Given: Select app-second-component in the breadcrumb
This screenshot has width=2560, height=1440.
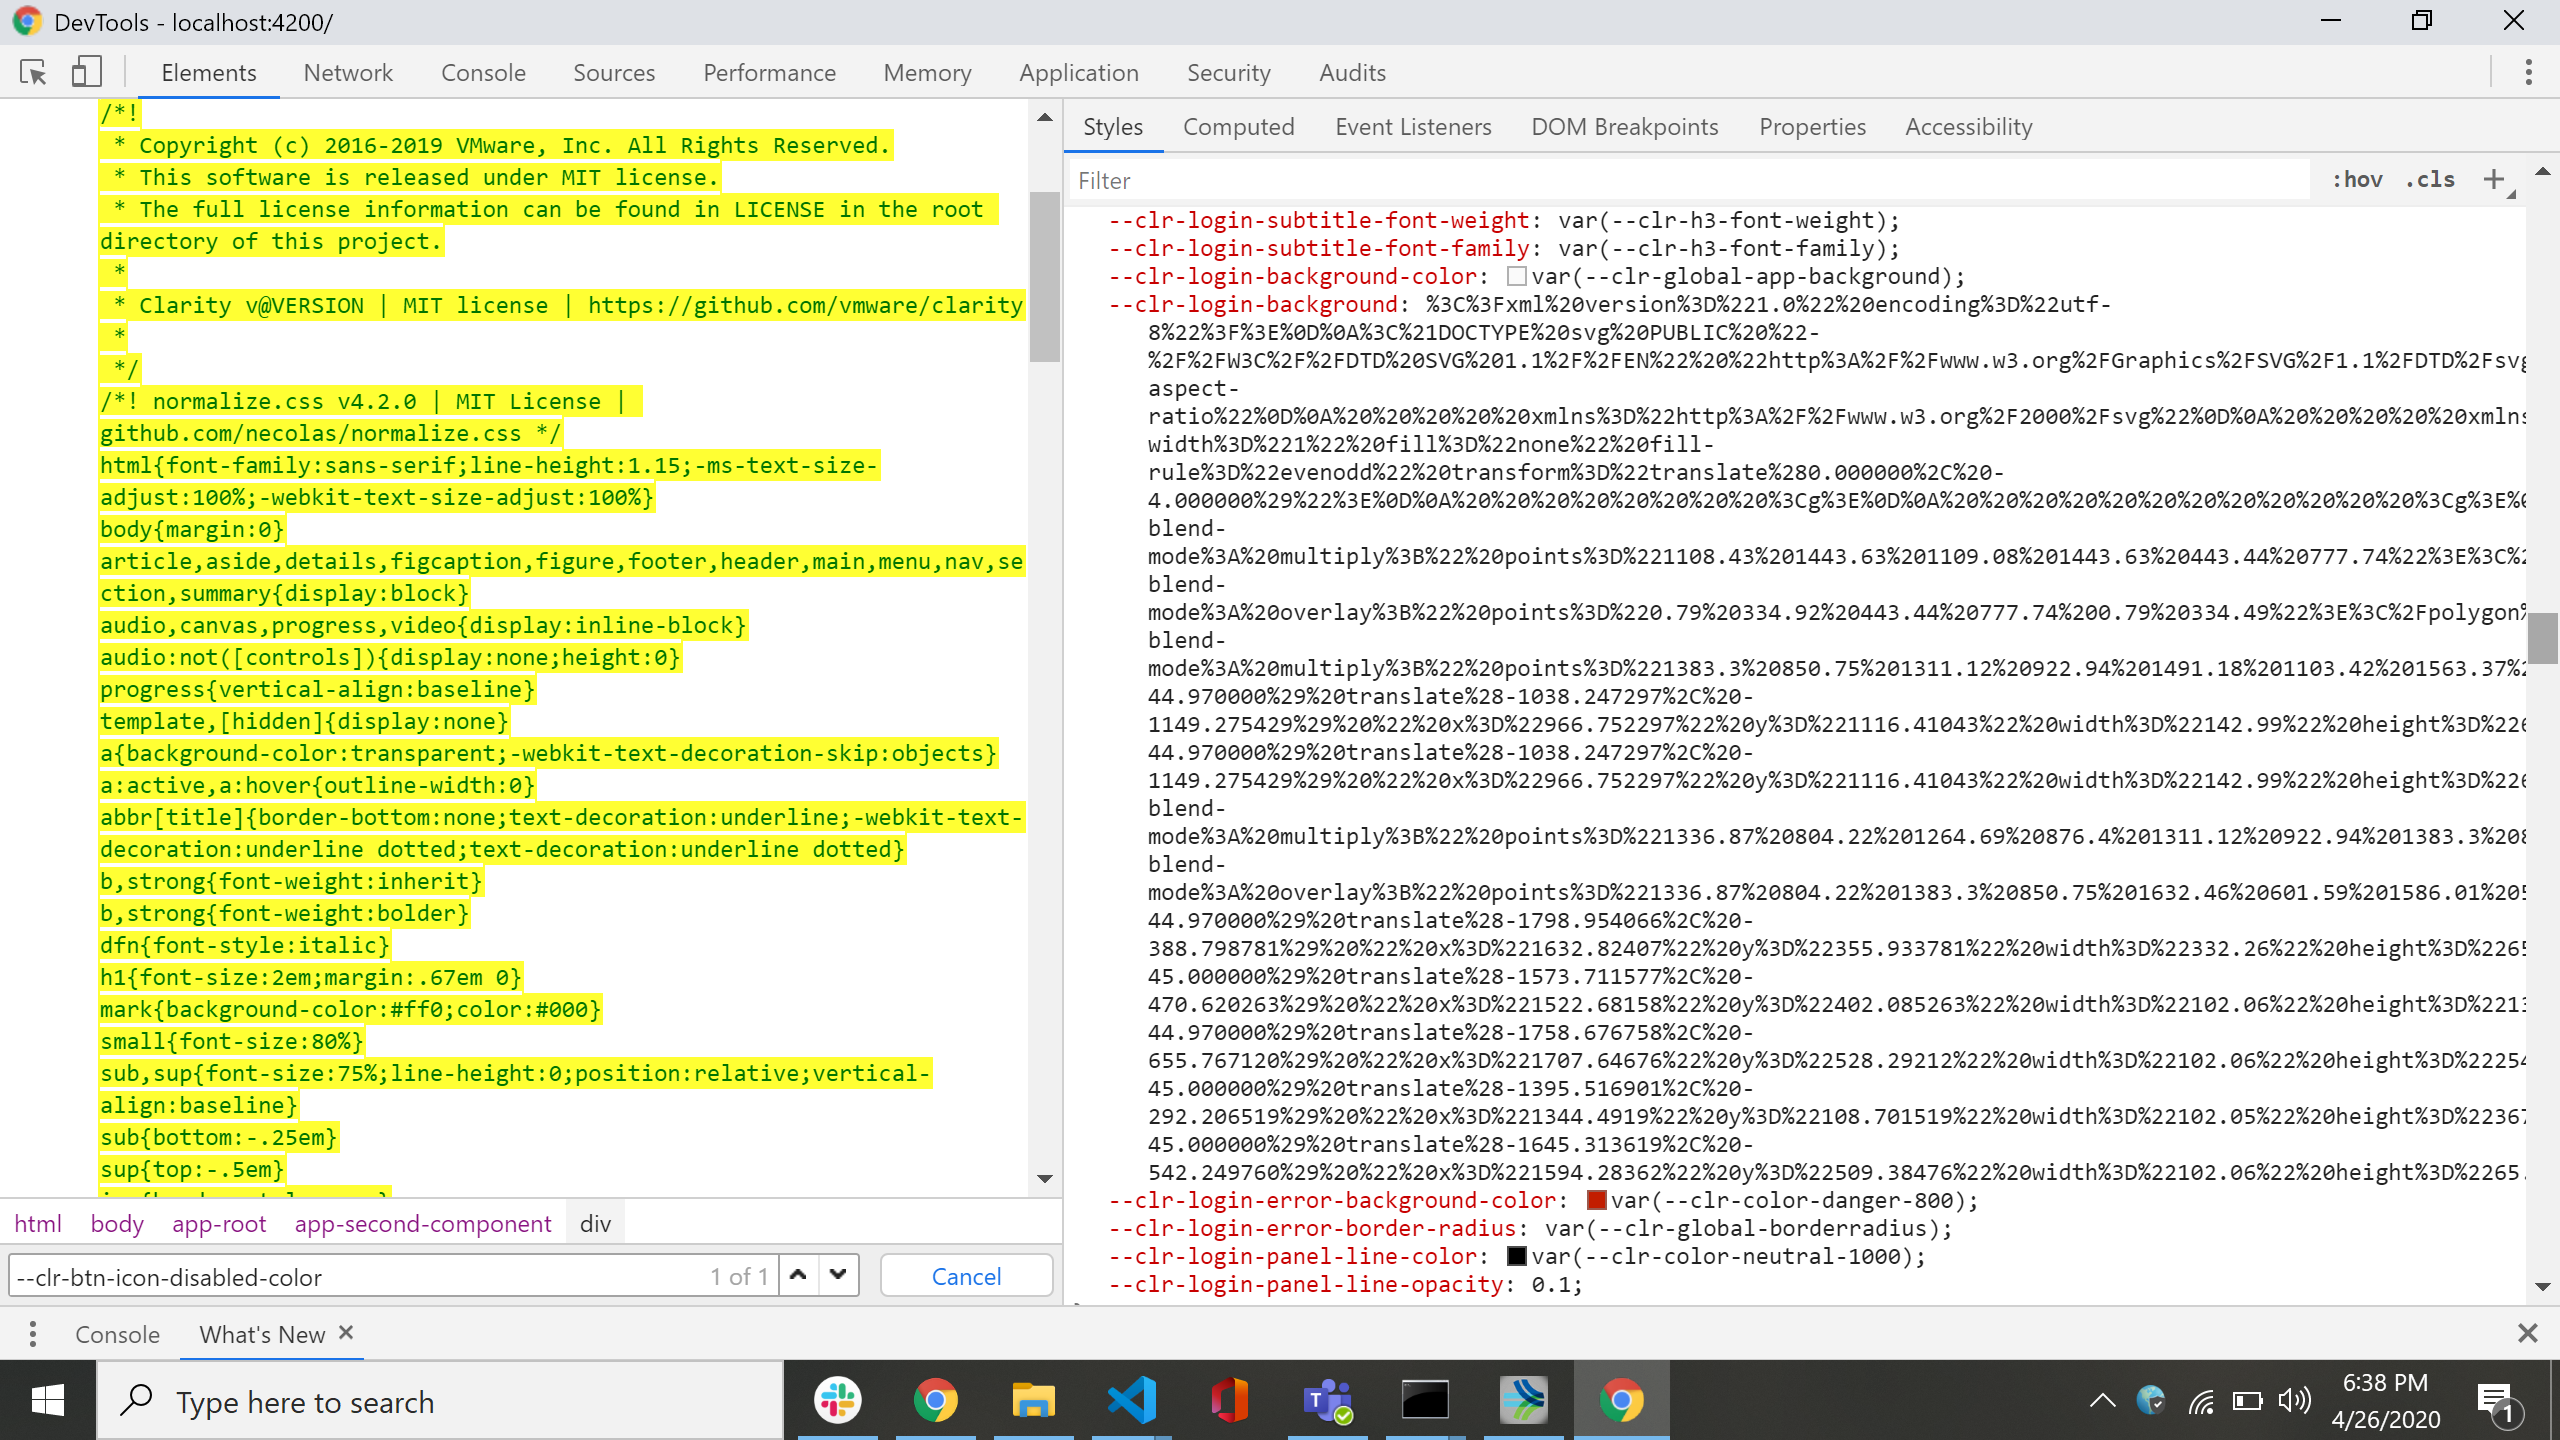Looking at the screenshot, I should 422,1224.
